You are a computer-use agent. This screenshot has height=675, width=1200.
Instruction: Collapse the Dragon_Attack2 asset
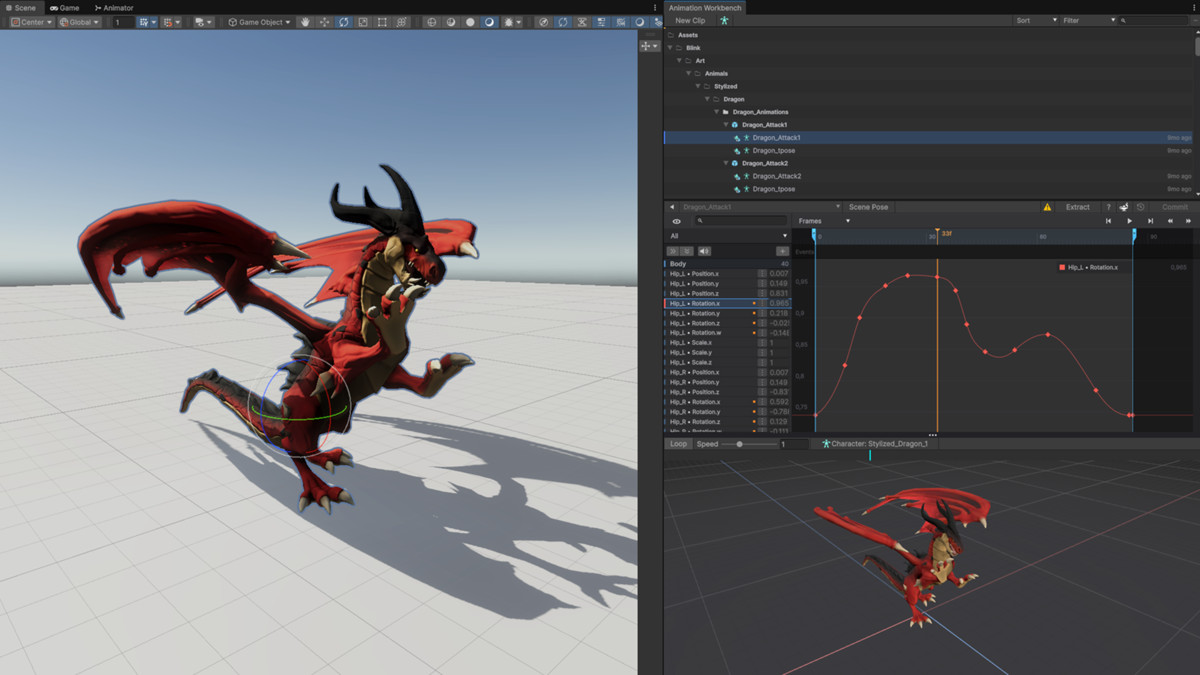click(727, 163)
